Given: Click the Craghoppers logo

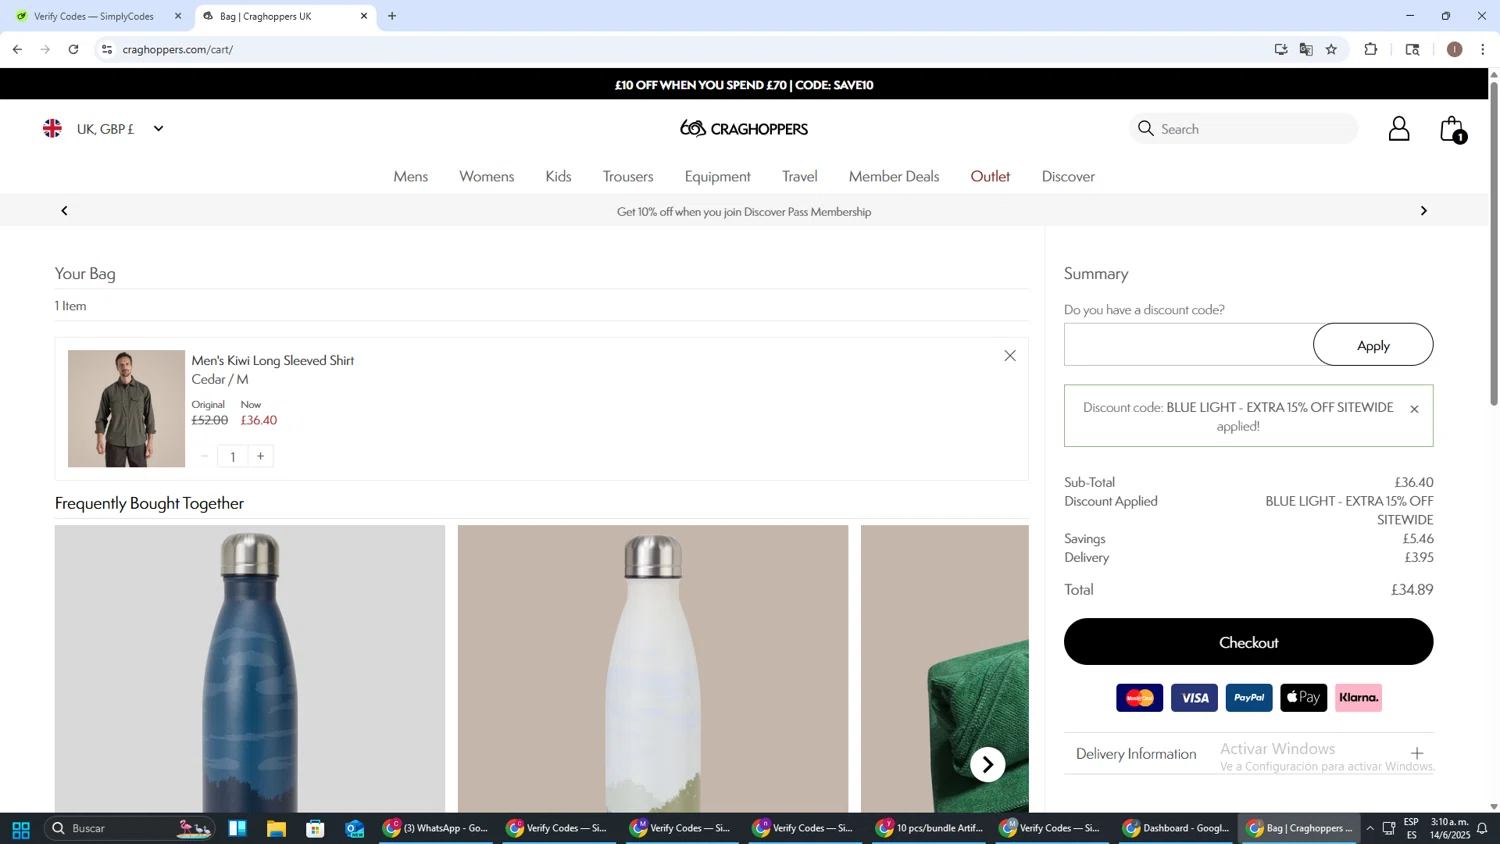Looking at the screenshot, I should pos(744,128).
